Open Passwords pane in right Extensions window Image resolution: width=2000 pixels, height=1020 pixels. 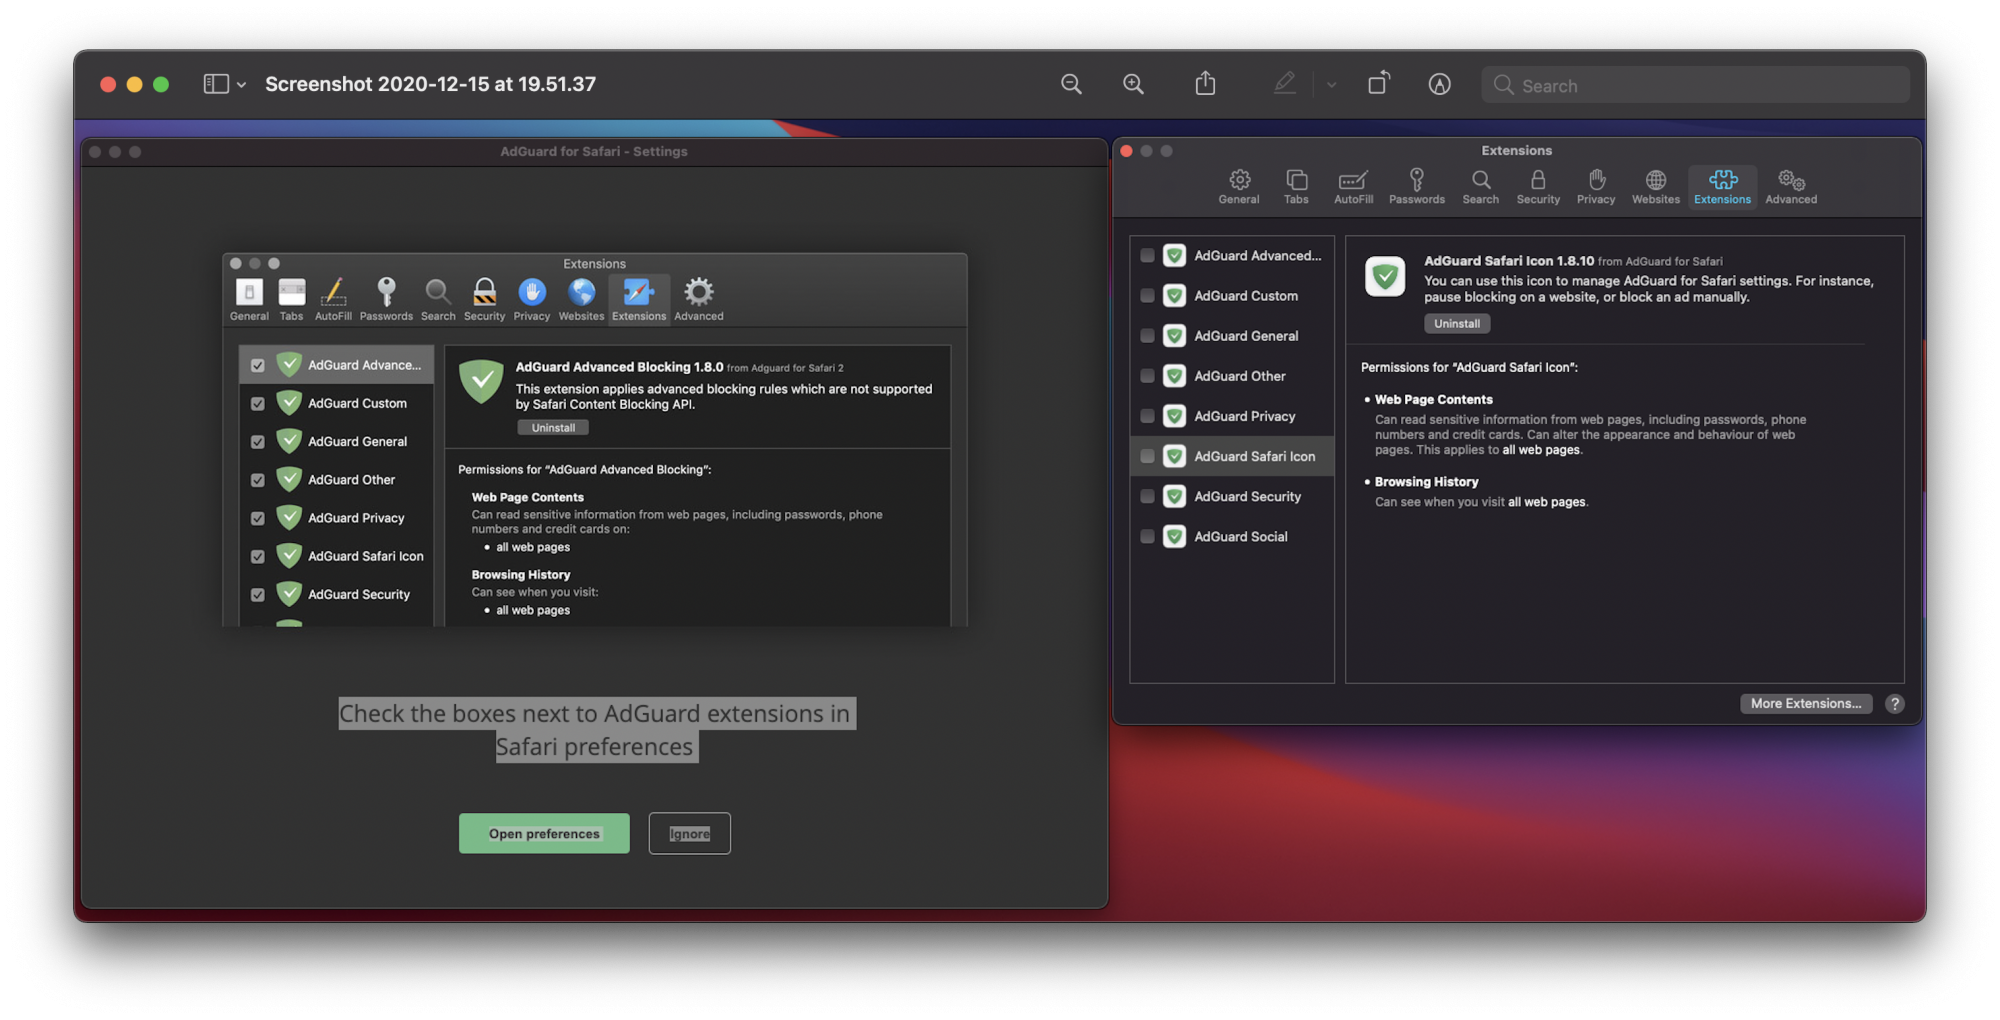coord(1416,187)
